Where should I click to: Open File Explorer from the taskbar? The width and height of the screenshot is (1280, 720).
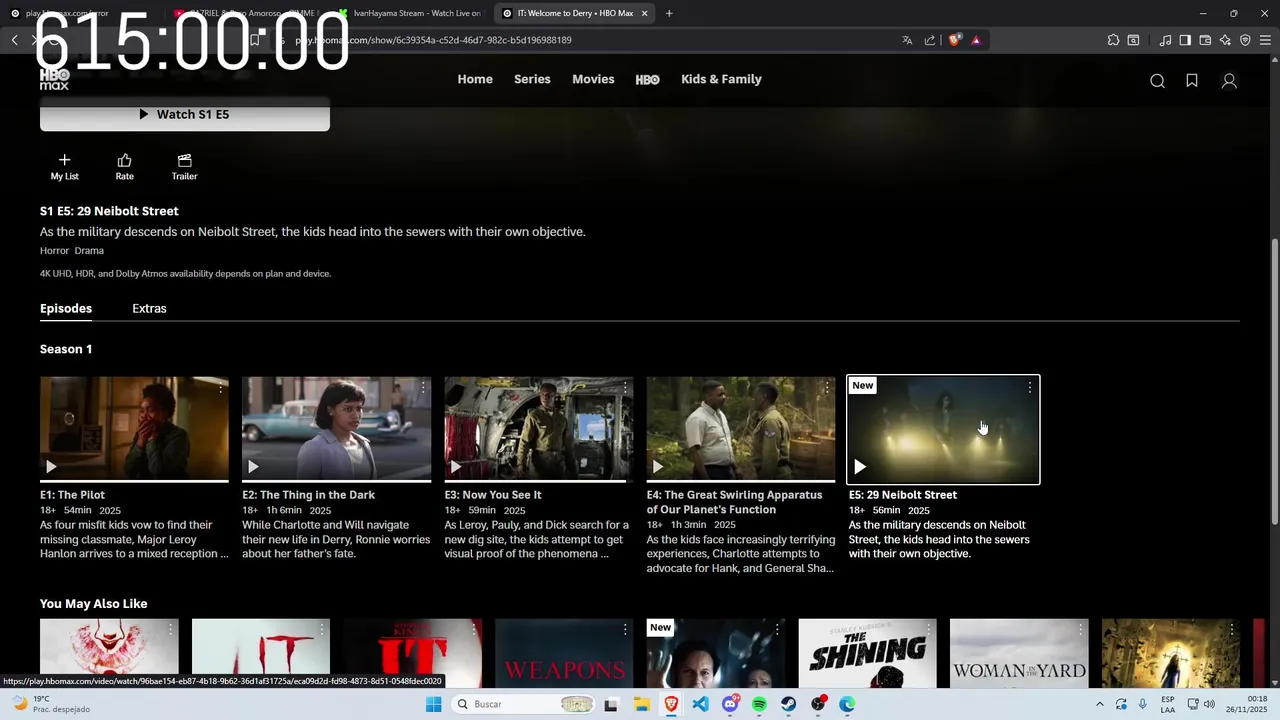(641, 704)
